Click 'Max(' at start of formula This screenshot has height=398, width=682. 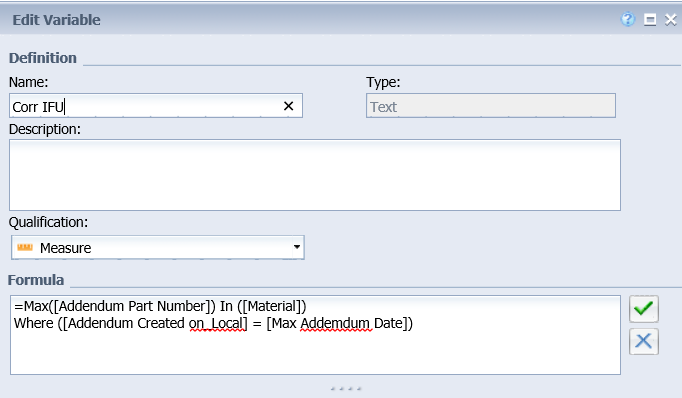pyautogui.click(x=38, y=306)
